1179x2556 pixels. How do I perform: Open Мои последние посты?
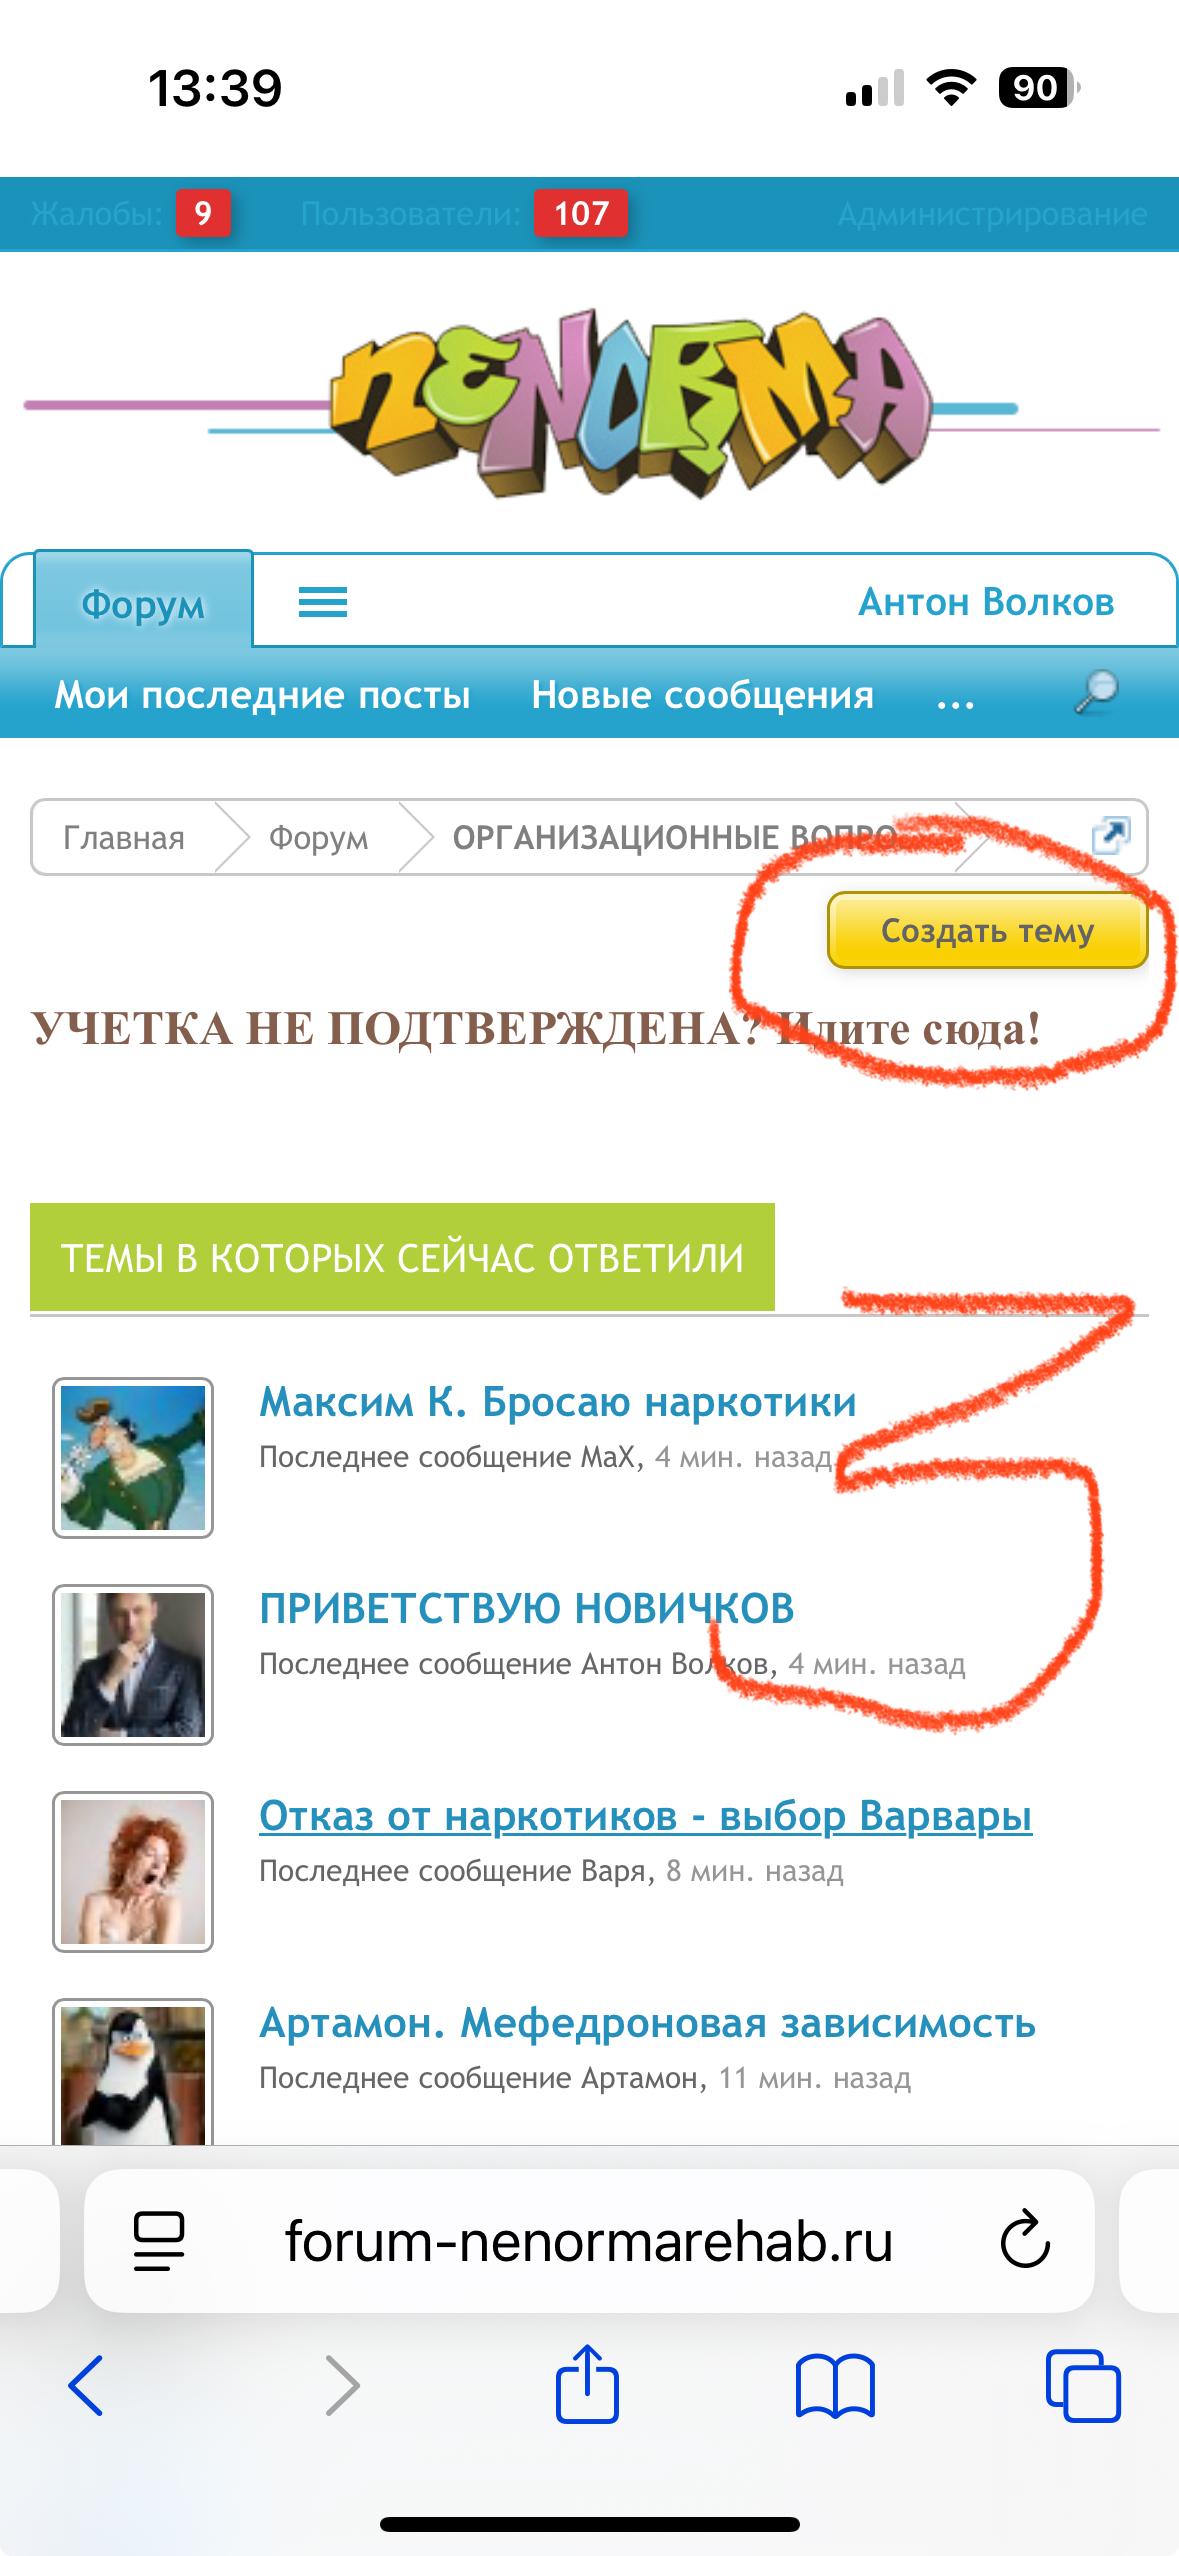tap(262, 695)
